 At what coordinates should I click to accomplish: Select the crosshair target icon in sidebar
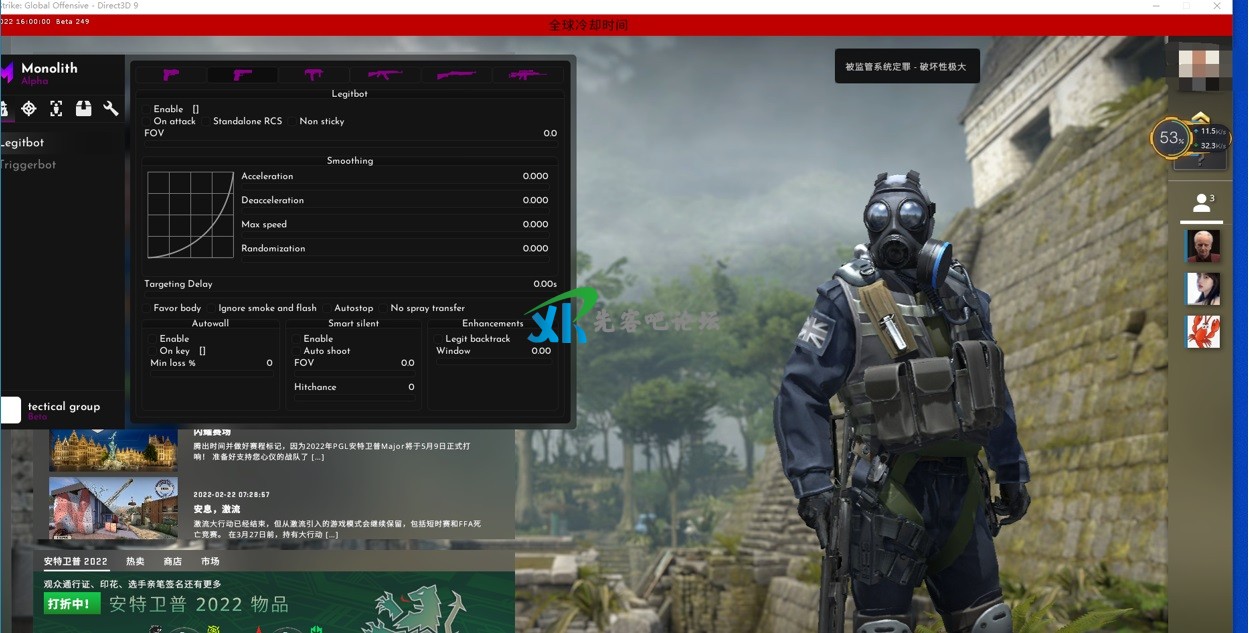coord(29,108)
